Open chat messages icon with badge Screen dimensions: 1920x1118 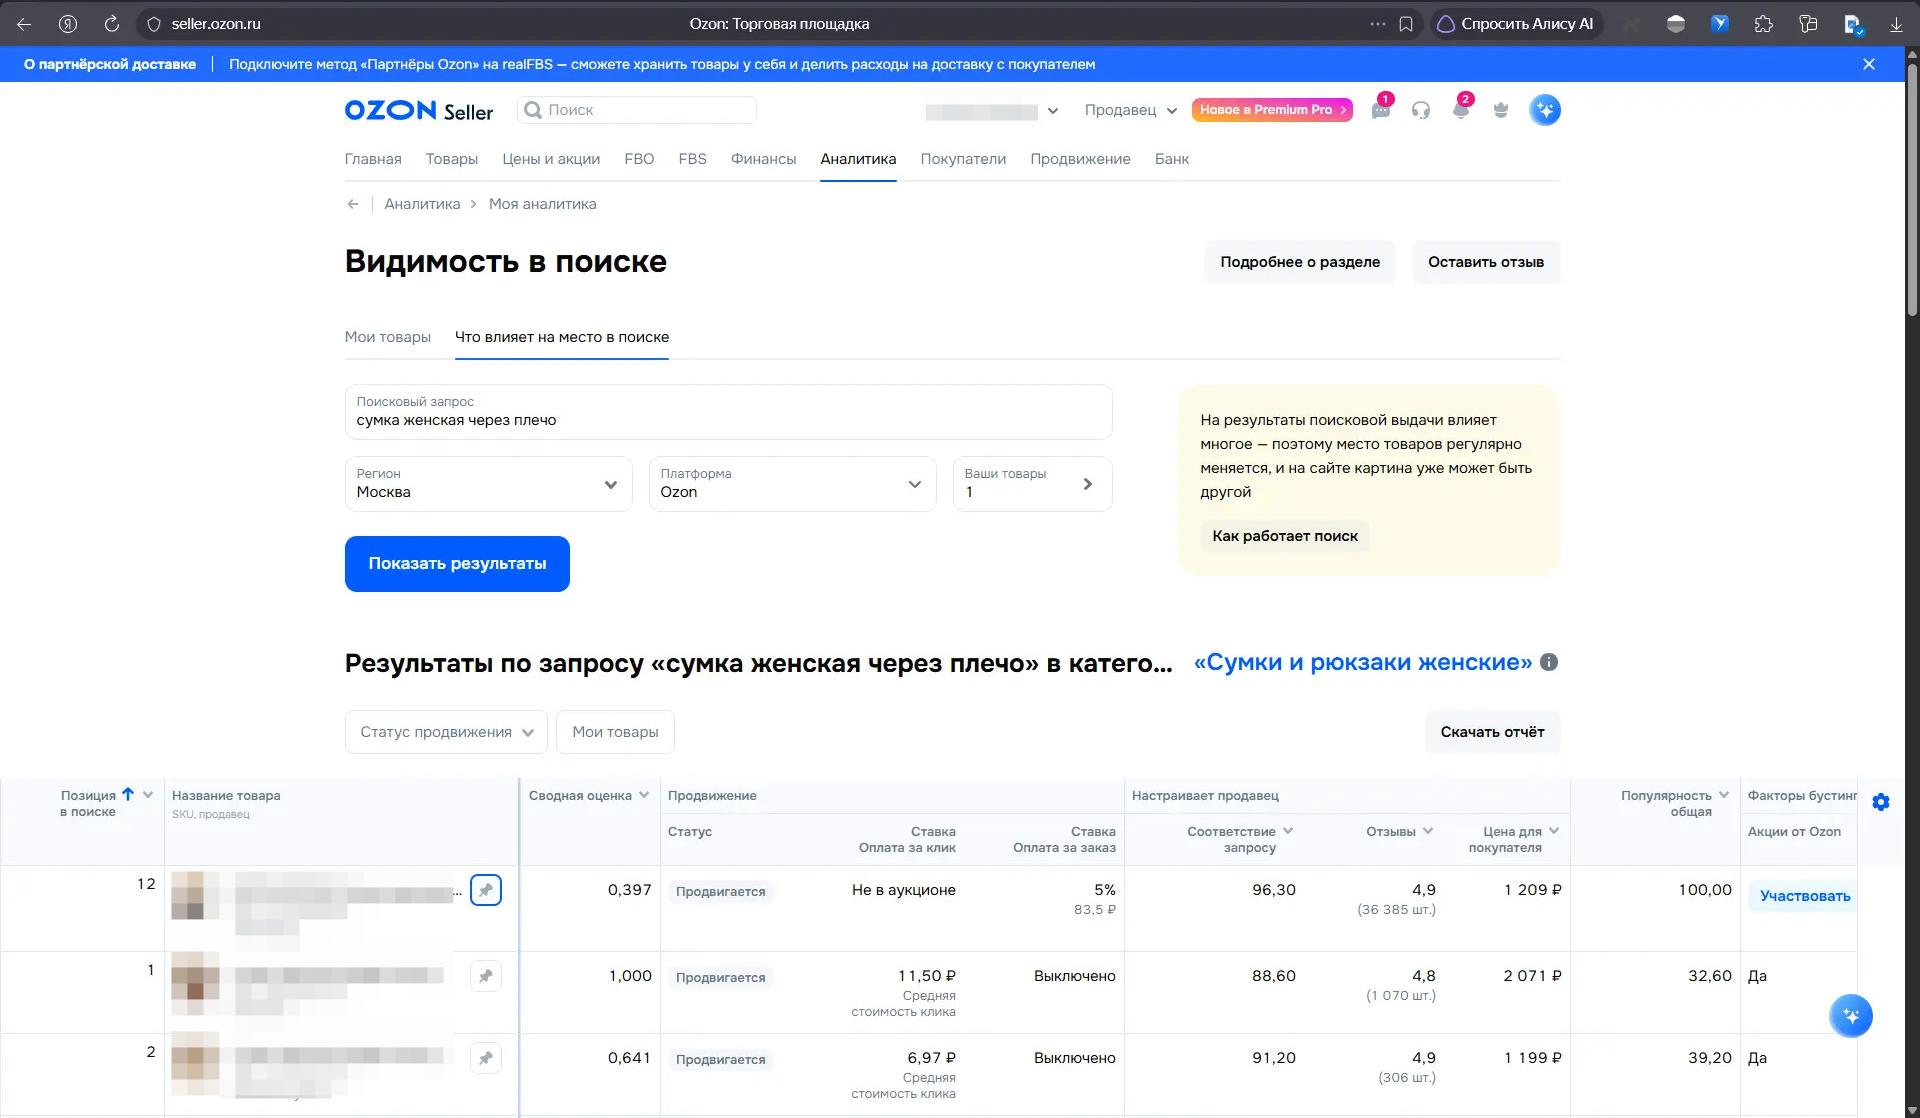coord(1381,110)
